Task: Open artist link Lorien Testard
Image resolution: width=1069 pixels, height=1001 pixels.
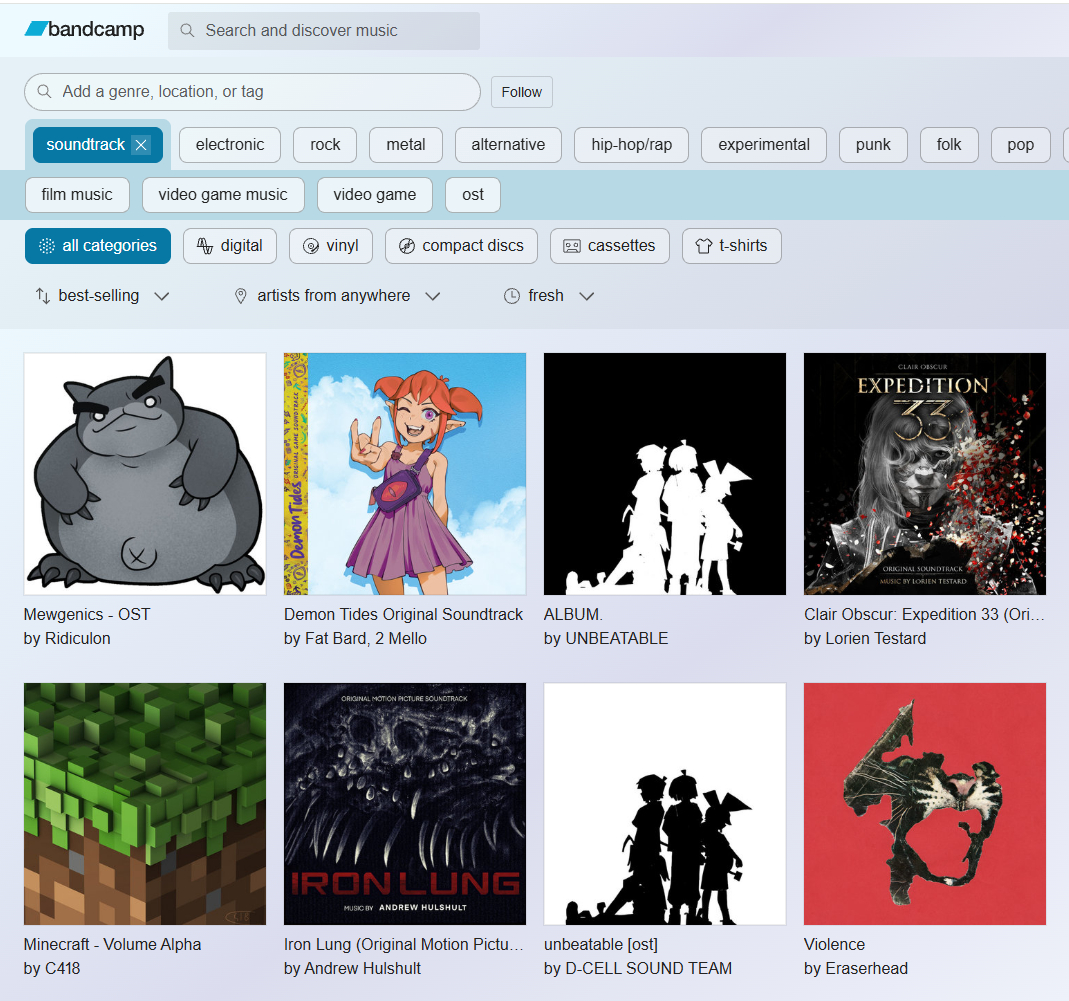Action: tap(877, 638)
